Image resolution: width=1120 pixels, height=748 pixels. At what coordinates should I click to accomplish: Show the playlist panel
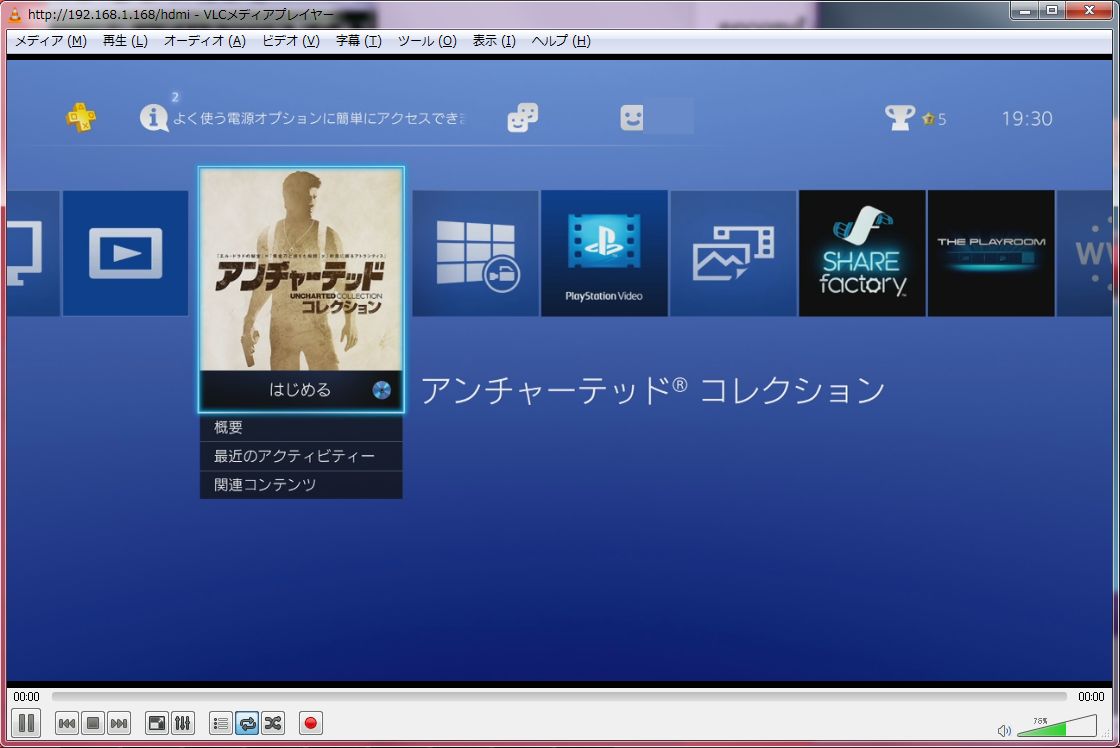point(221,724)
